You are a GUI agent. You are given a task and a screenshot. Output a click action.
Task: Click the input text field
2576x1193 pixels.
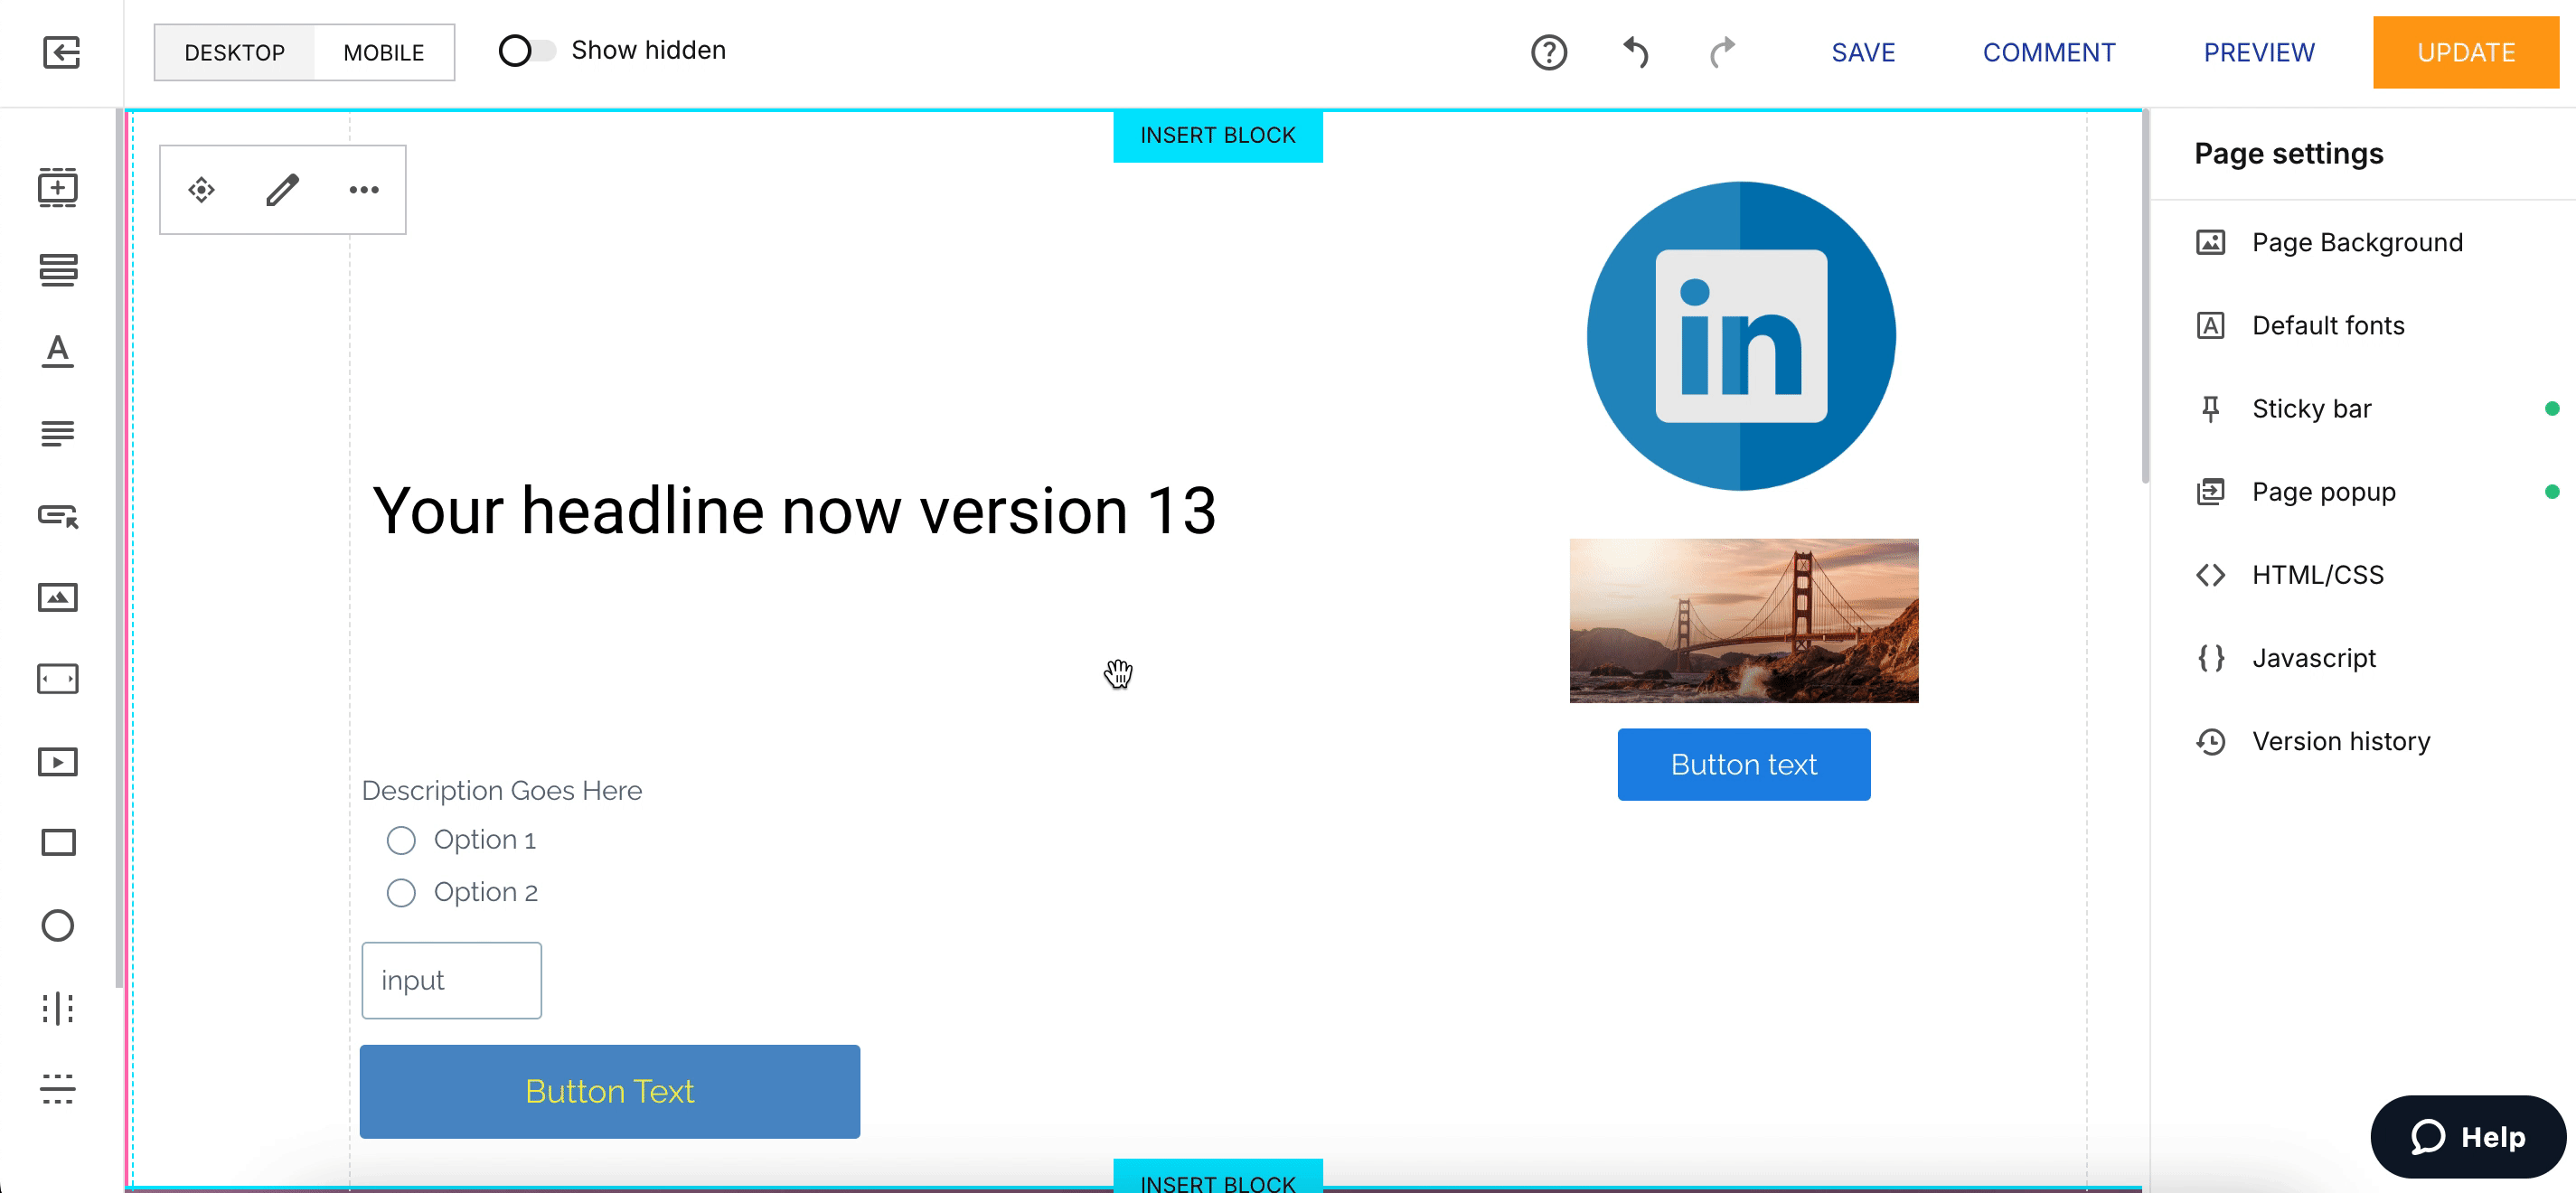[x=451, y=980]
